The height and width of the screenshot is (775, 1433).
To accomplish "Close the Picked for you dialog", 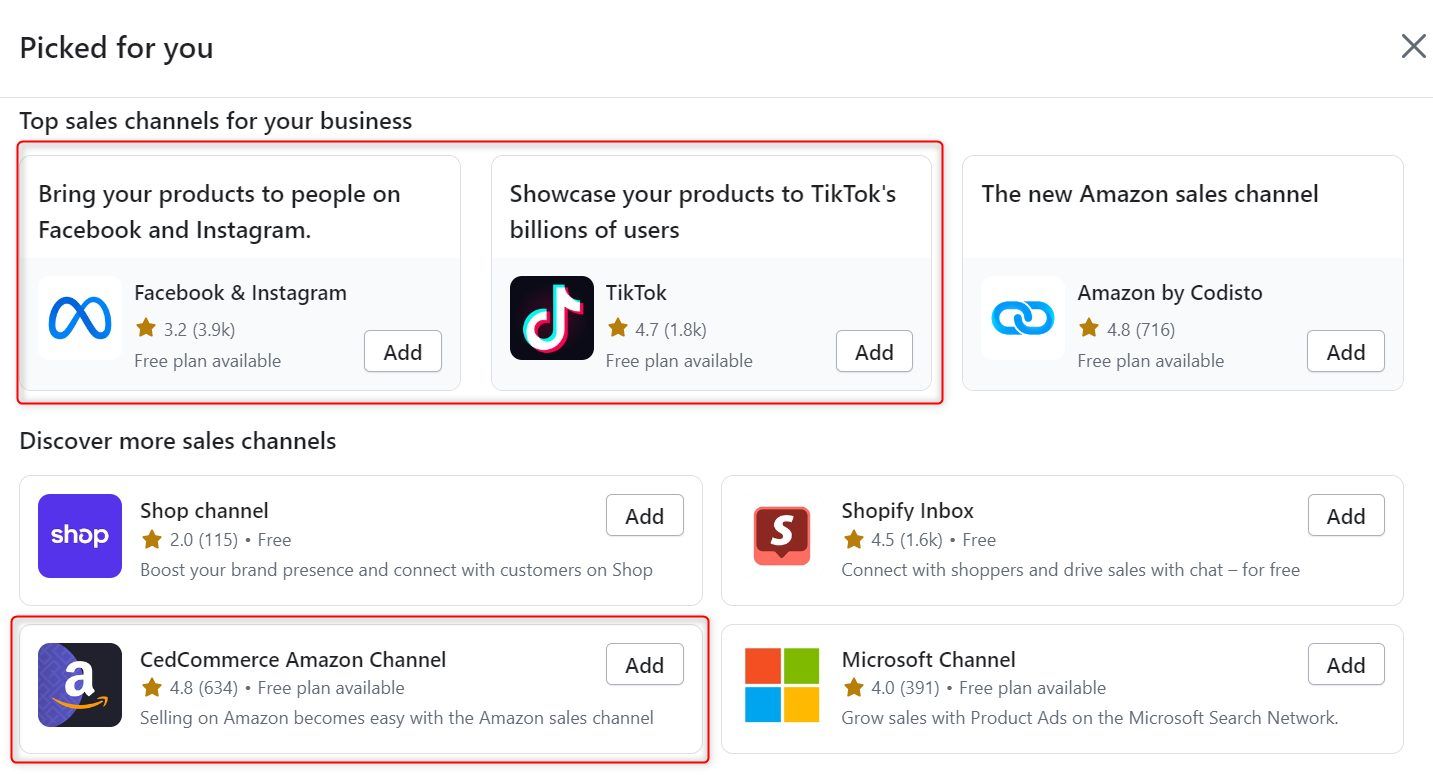I will pos(1413,46).
